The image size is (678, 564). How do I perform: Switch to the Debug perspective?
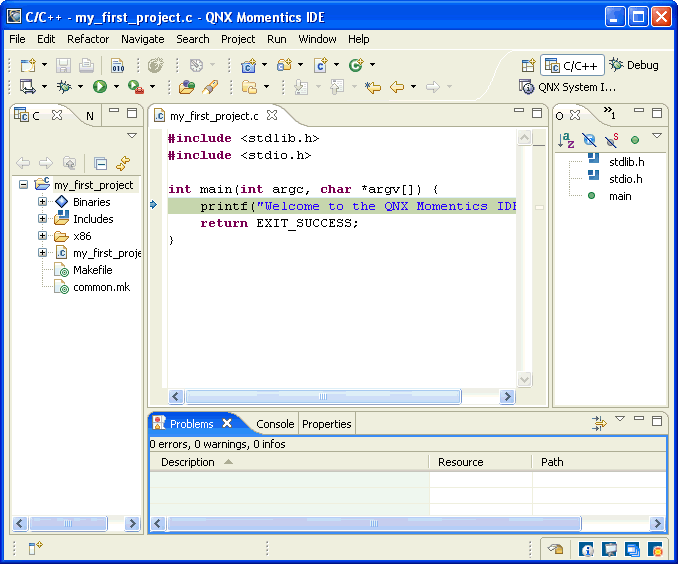click(634, 65)
